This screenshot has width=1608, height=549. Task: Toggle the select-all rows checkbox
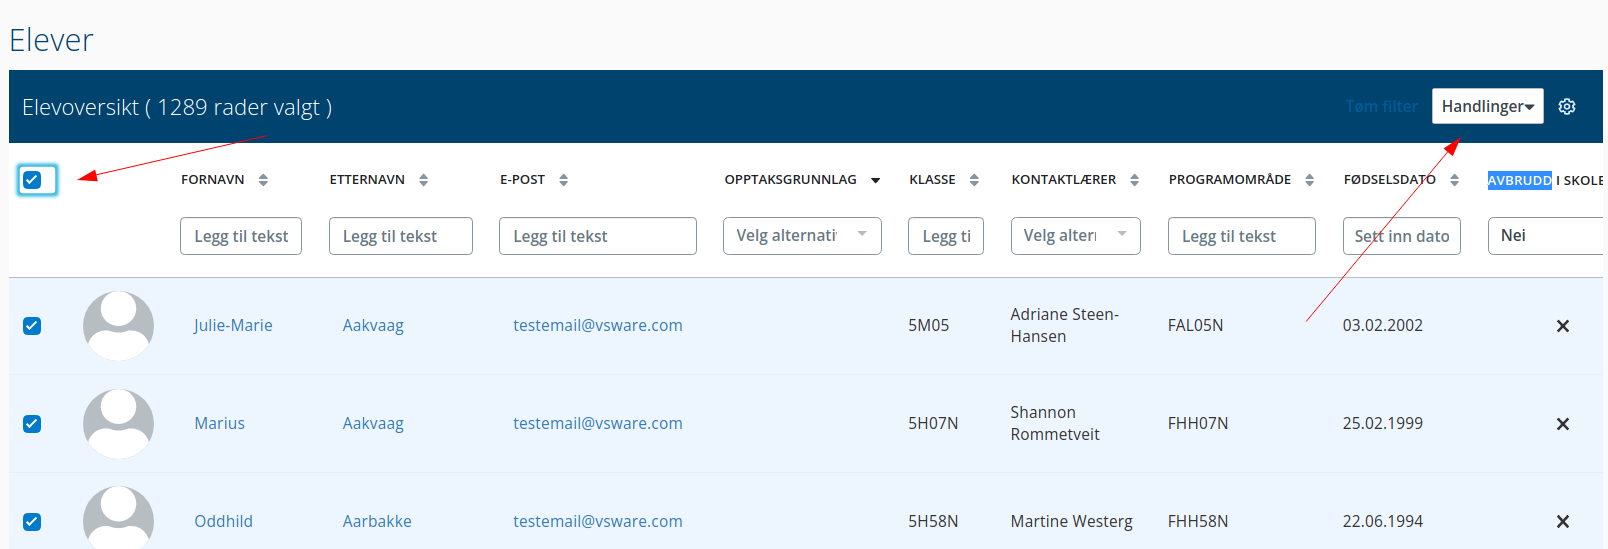32,180
